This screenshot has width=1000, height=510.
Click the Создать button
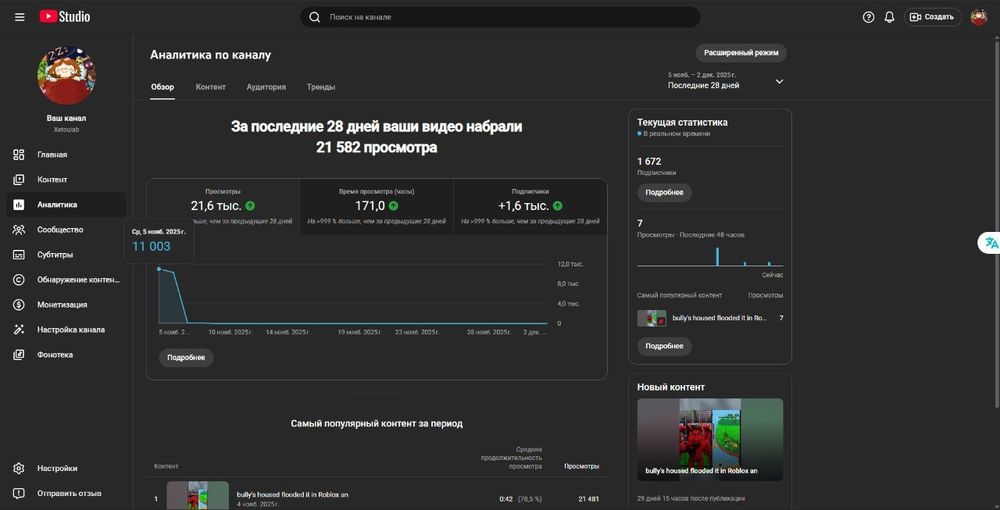click(x=932, y=17)
